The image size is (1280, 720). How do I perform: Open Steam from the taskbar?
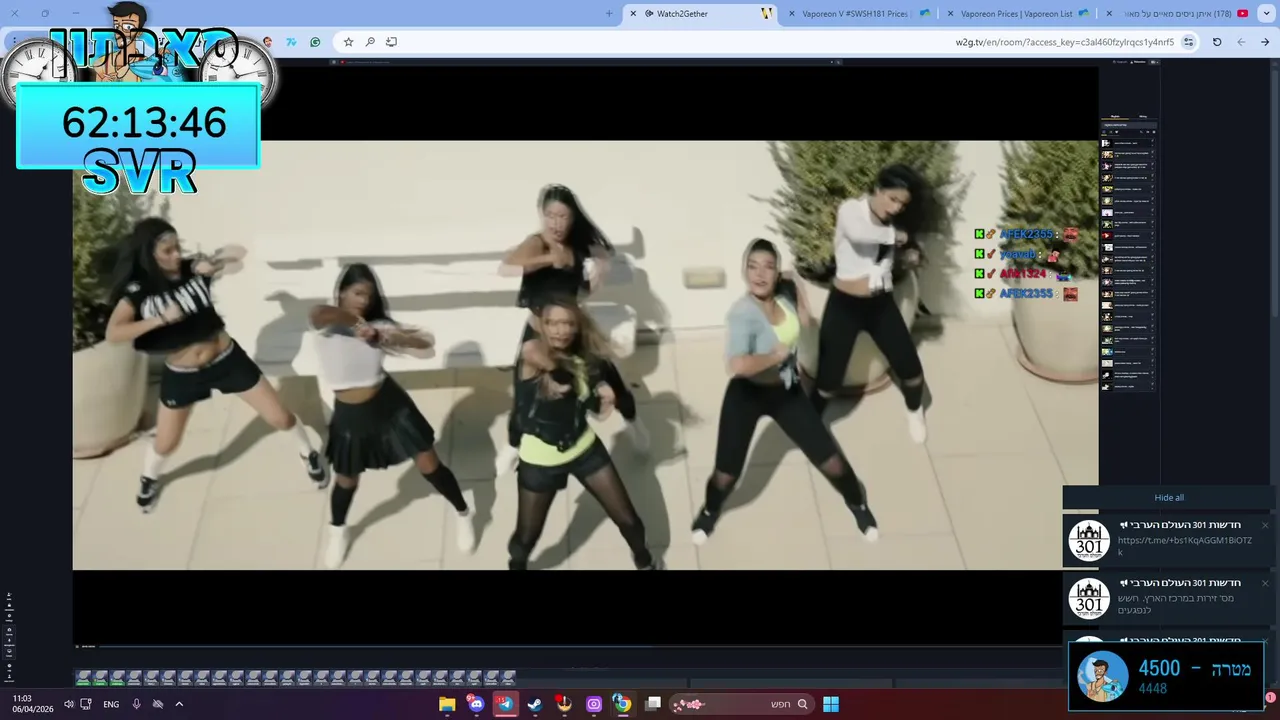point(535,704)
